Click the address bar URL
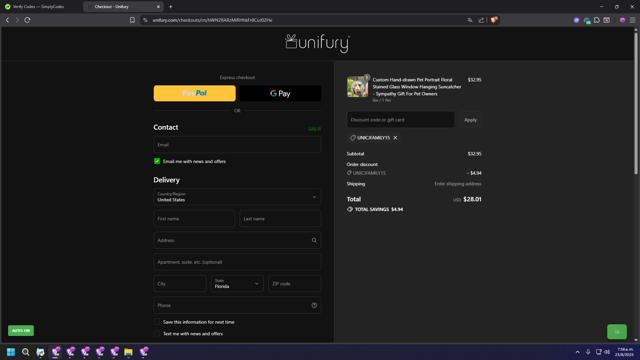This screenshot has height=360, width=640. [212, 20]
